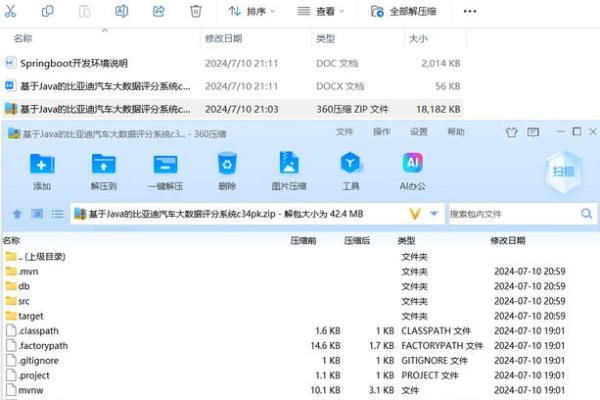Open the 帮助 menu in 360压缩
Viewport: 600px width, 400px height.
456,132
